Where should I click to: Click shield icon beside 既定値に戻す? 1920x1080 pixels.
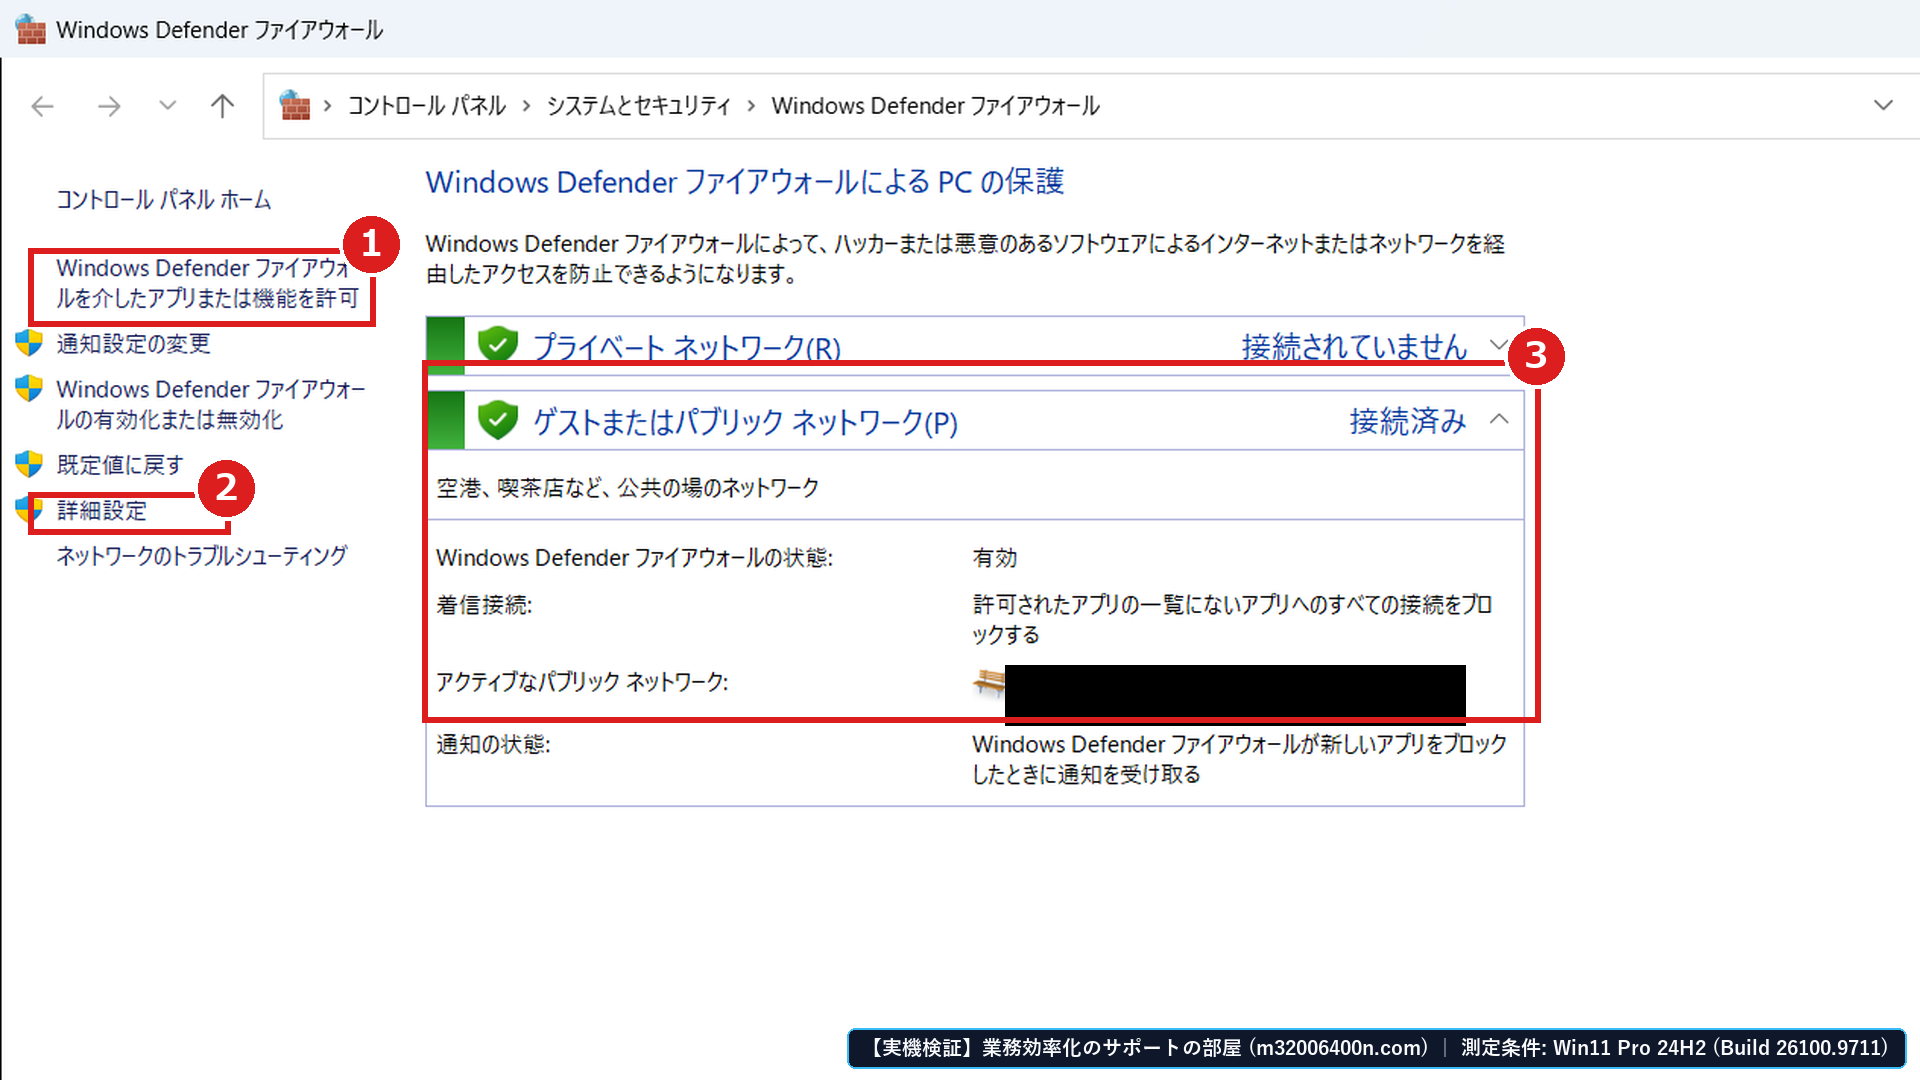29,464
